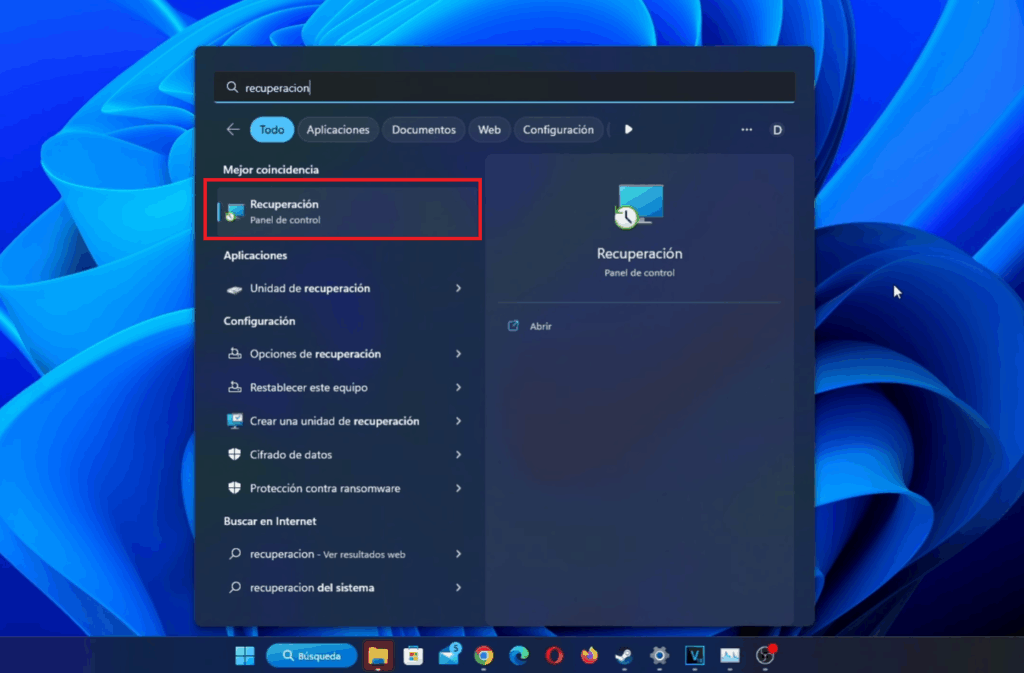
Task: Click the Restablecer este equipo icon
Action: (x=234, y=387)
